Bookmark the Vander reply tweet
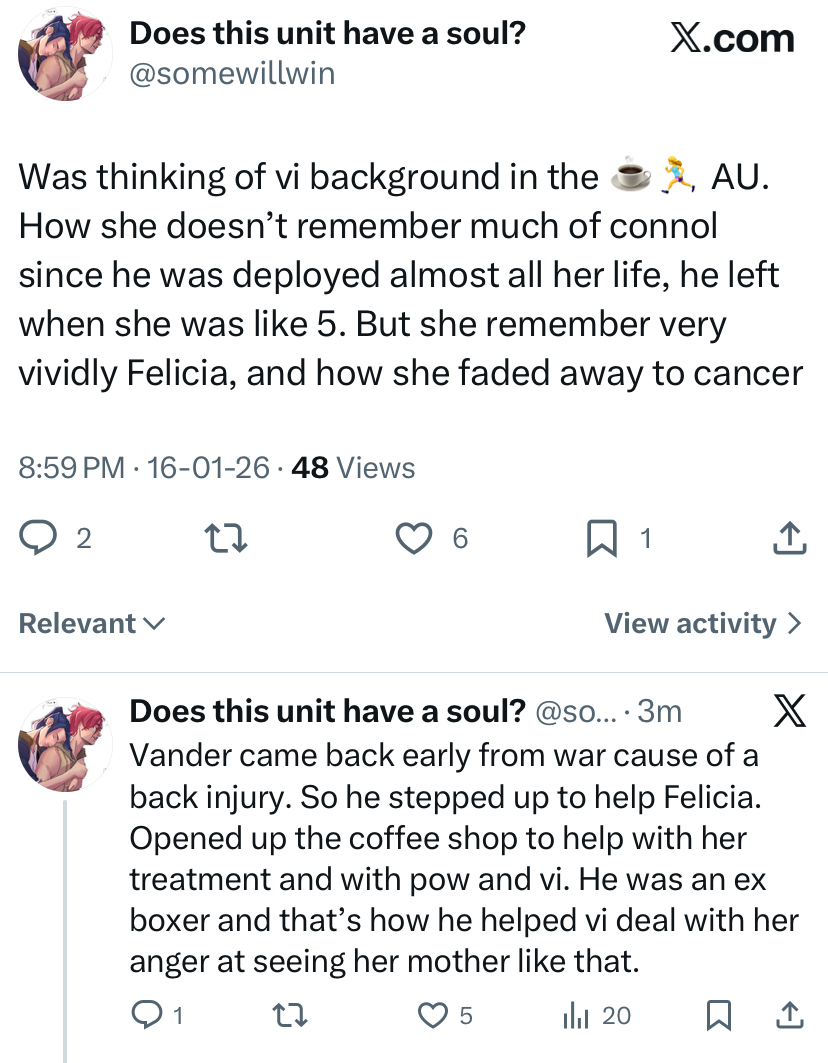This screenshot has height=1063, width=828. (x=717, y=1016)
